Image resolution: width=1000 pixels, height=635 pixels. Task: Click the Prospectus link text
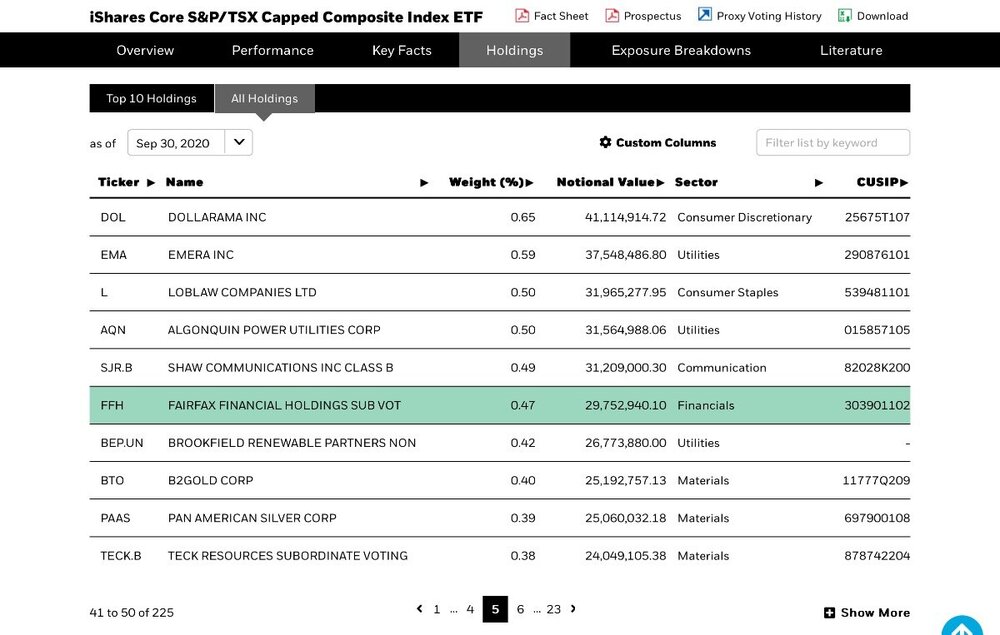(x=652, y=16)
